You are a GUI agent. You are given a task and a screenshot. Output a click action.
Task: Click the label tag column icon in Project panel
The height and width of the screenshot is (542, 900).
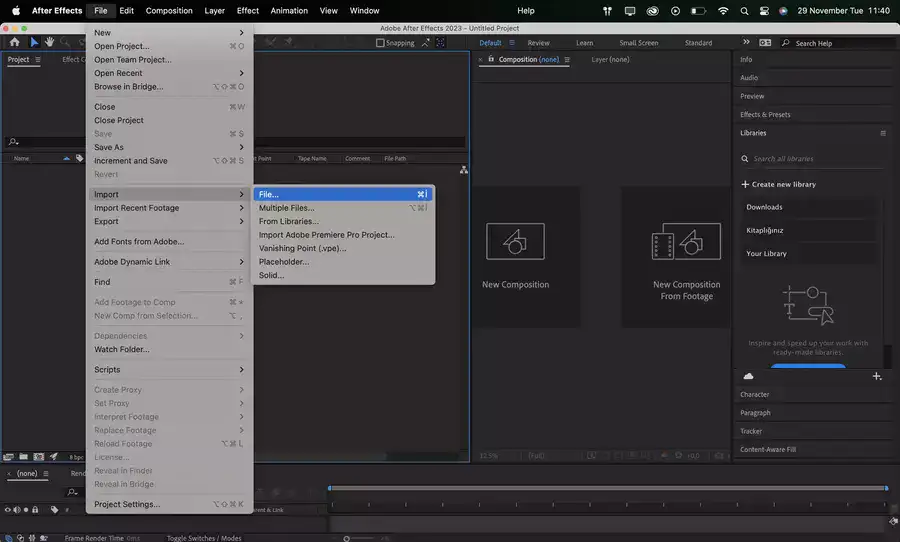(x=79, y=158)
